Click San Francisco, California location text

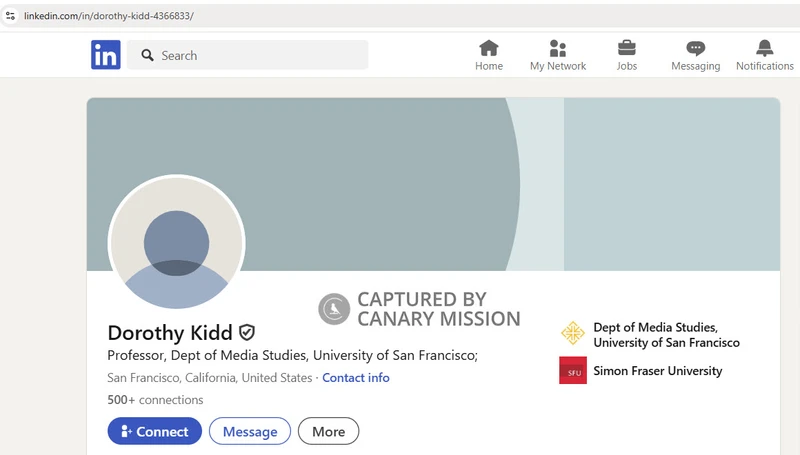tap(210, 377)
